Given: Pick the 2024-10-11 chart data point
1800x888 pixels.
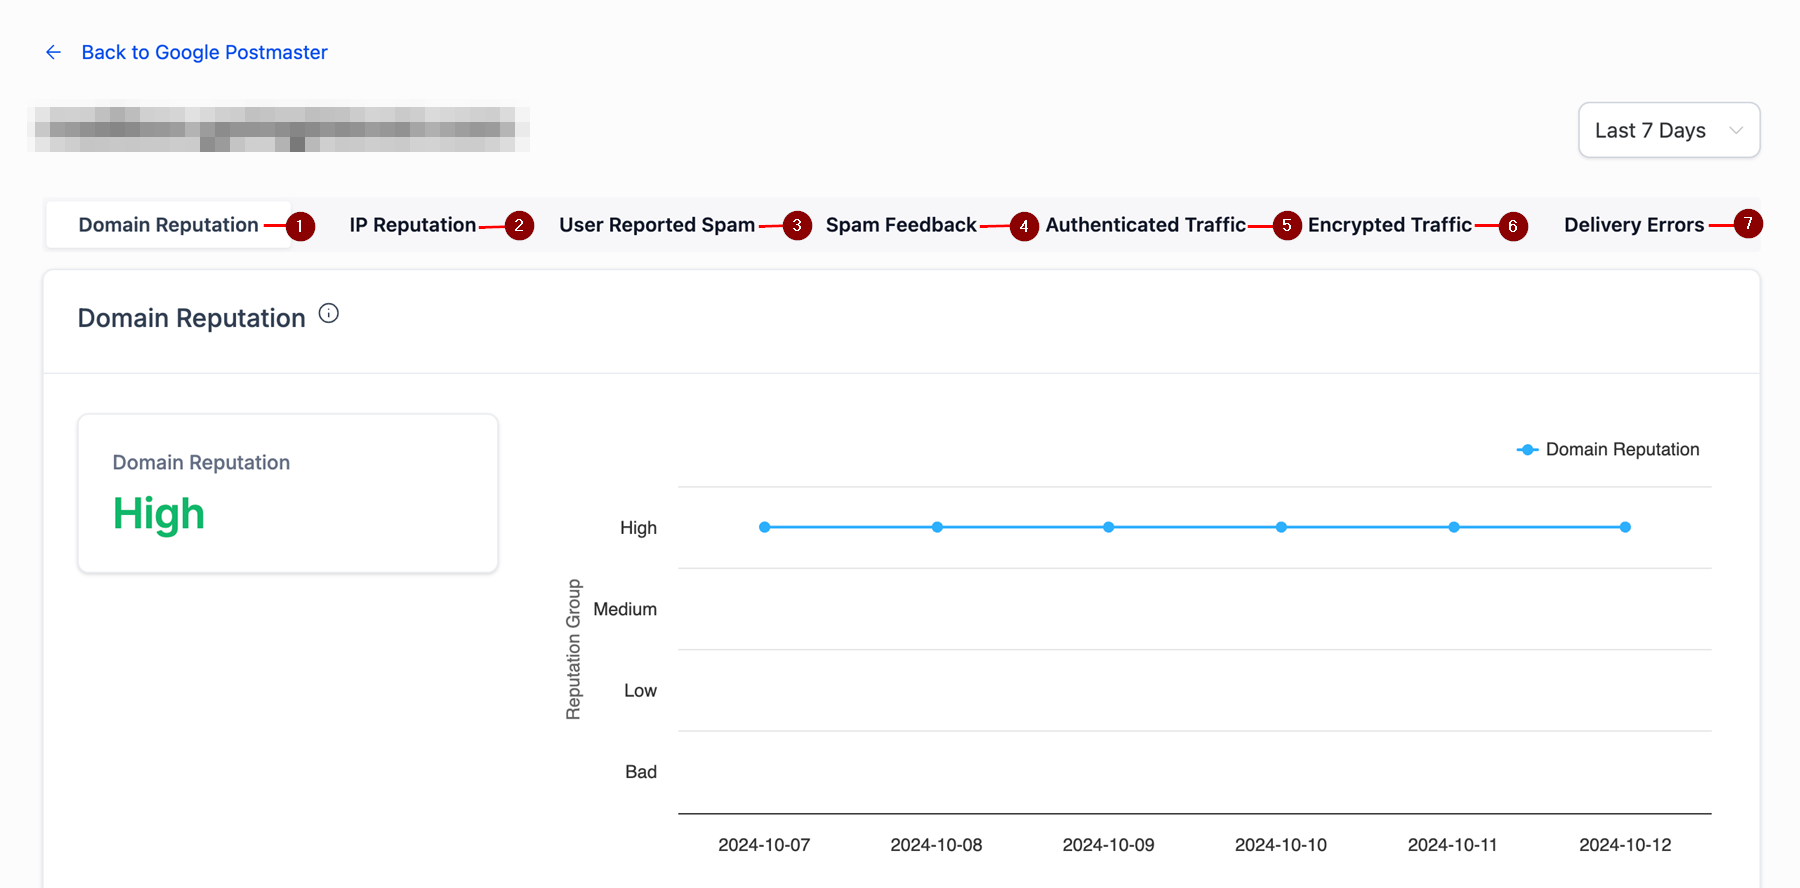Looking at the screenshot, I should click(x=1454, y=527).
